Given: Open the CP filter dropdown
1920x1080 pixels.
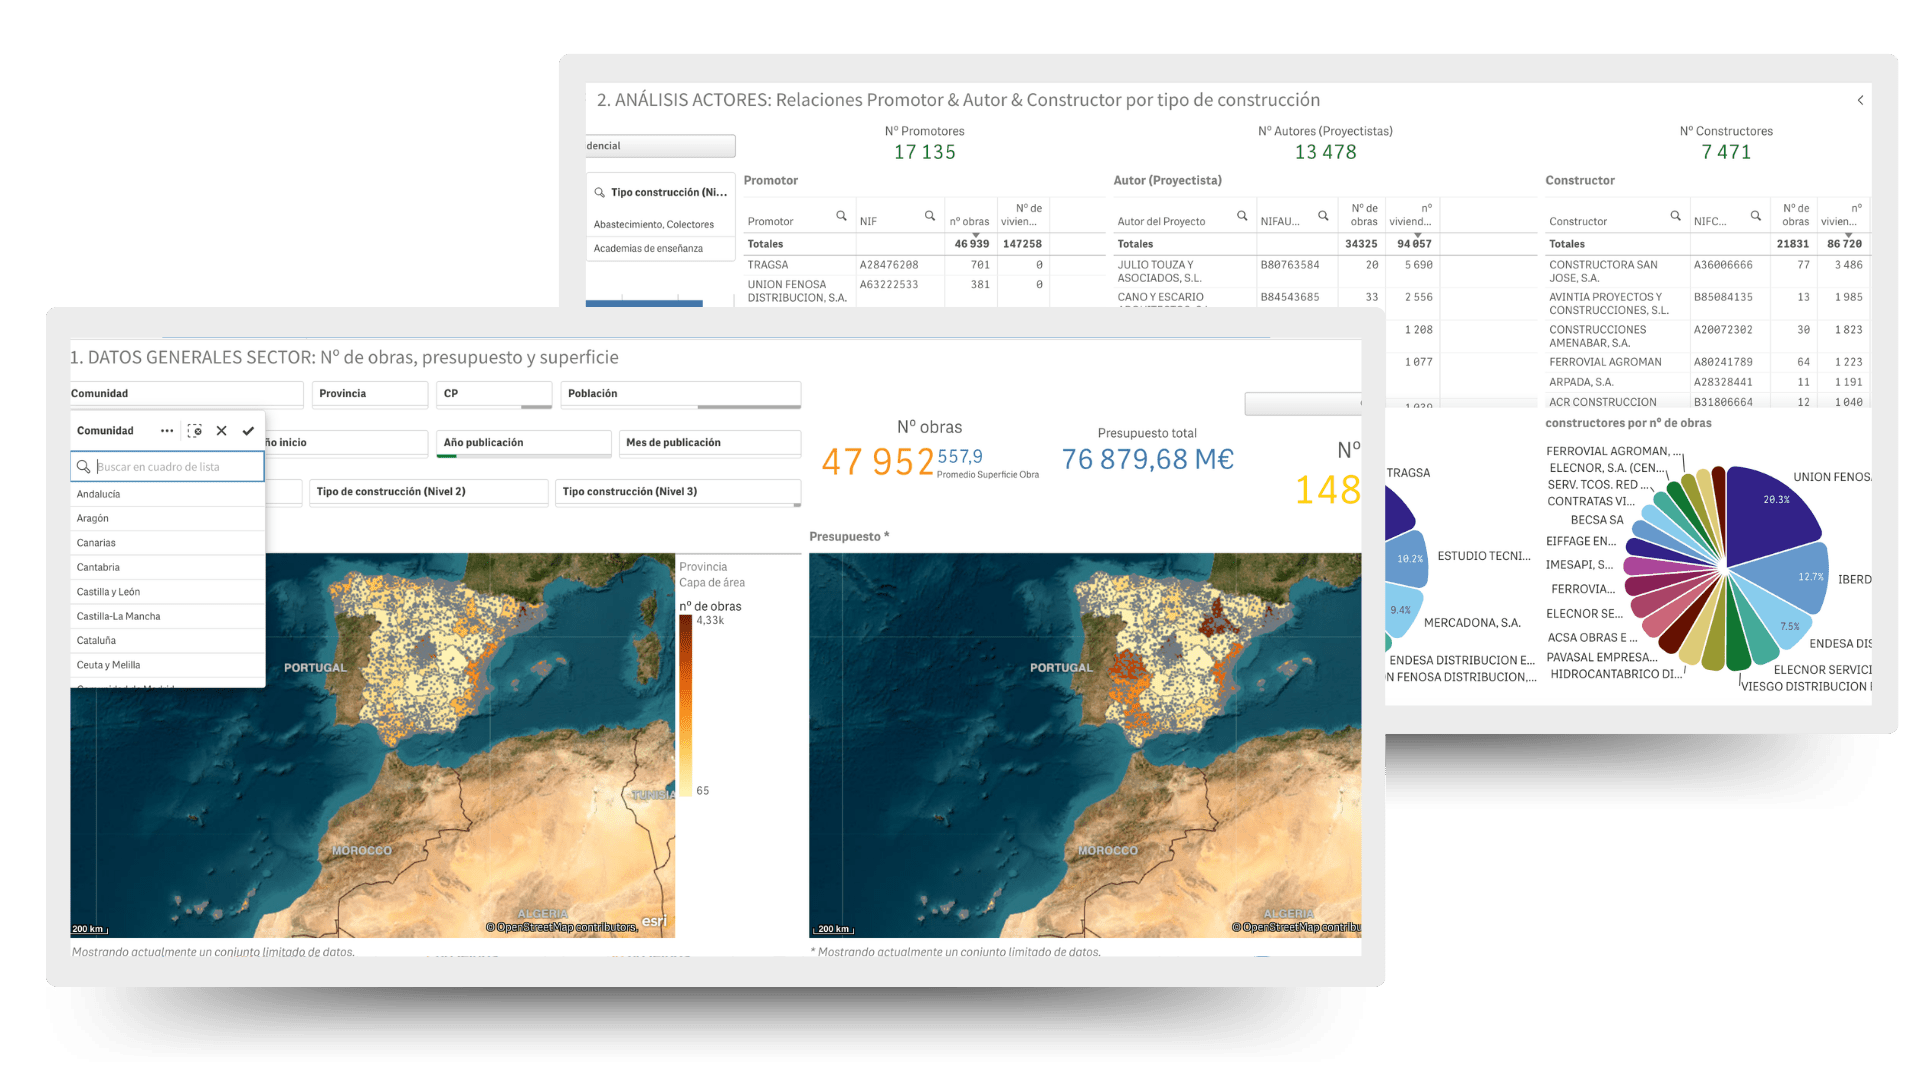Looking at the screenshot, I should click(x=494, y=394).
